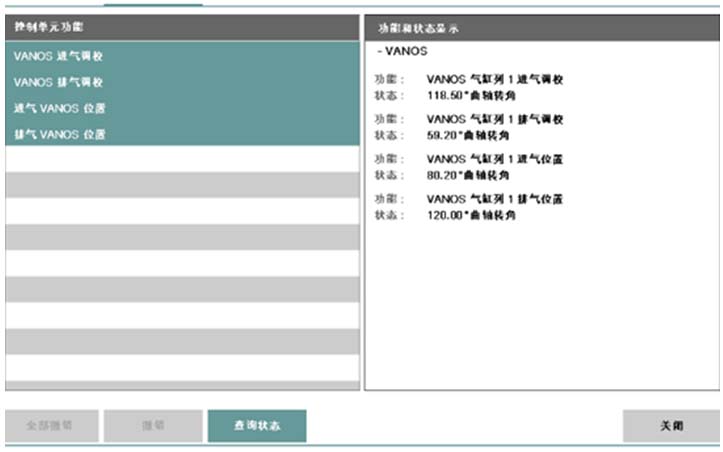The height and width of the screenshot is (452, 723).
Task: Click the first empty row below "排气 VANOS 位置"
Action: coord(181,160)
